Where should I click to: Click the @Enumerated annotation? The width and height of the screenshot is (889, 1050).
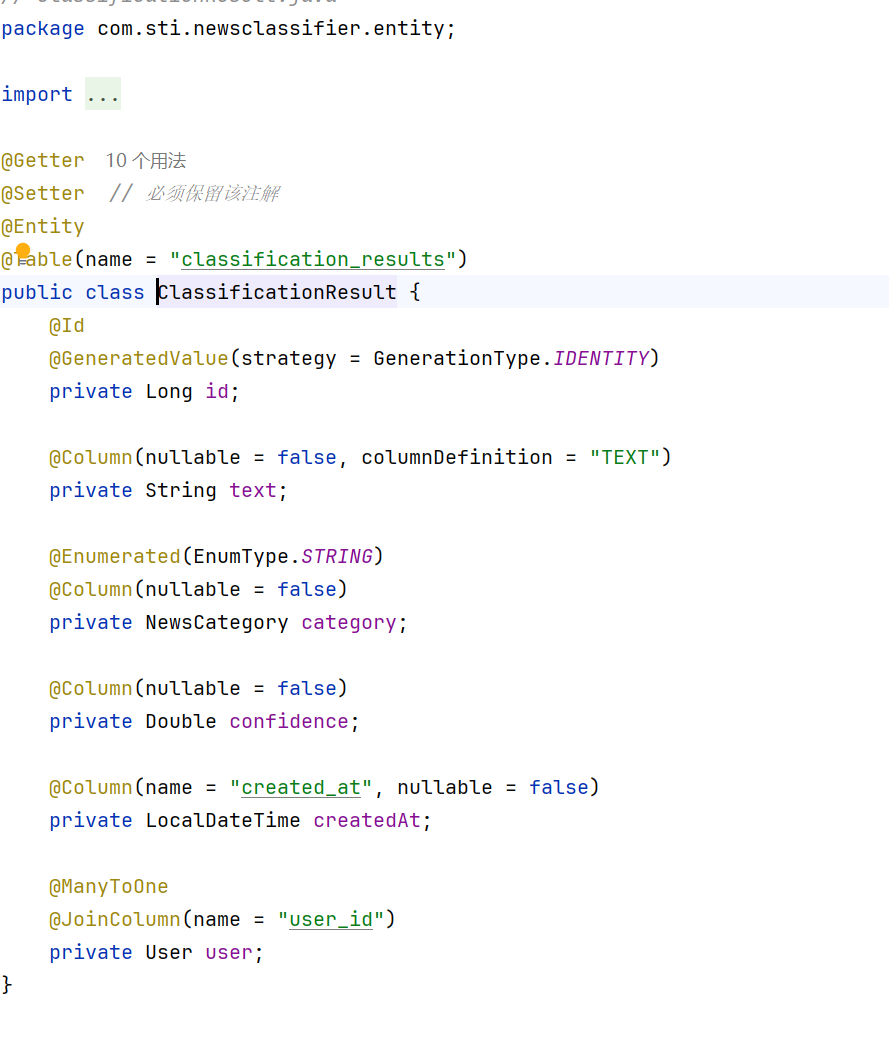click(x=115, y=556)
